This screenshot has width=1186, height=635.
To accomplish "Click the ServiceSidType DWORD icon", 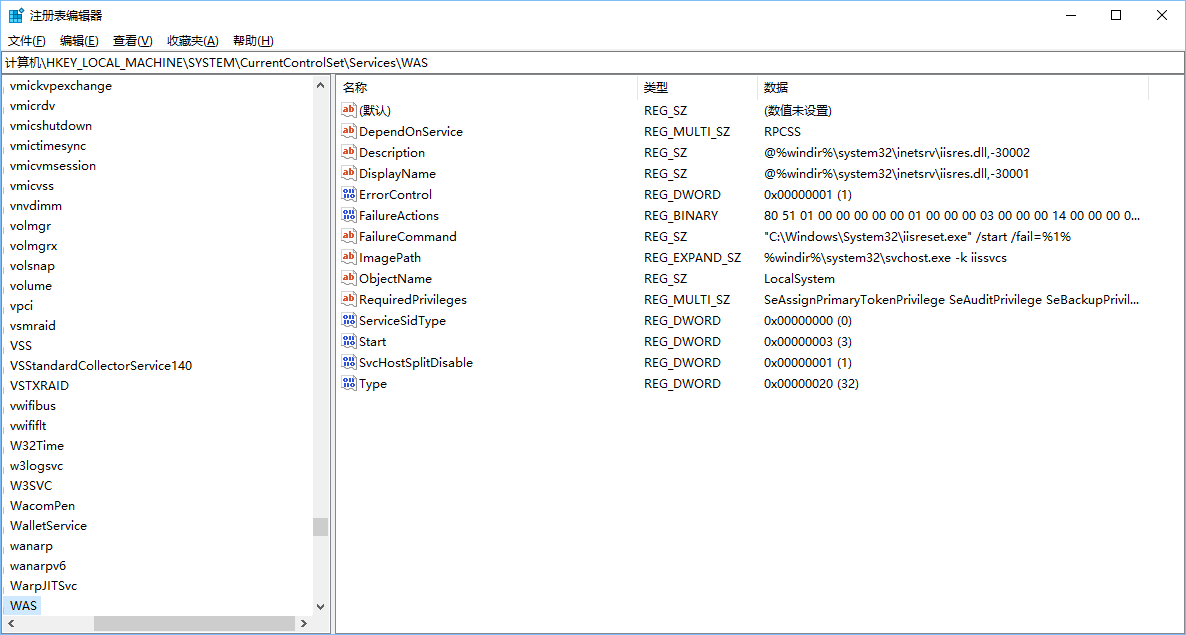I will click(349, 321).
